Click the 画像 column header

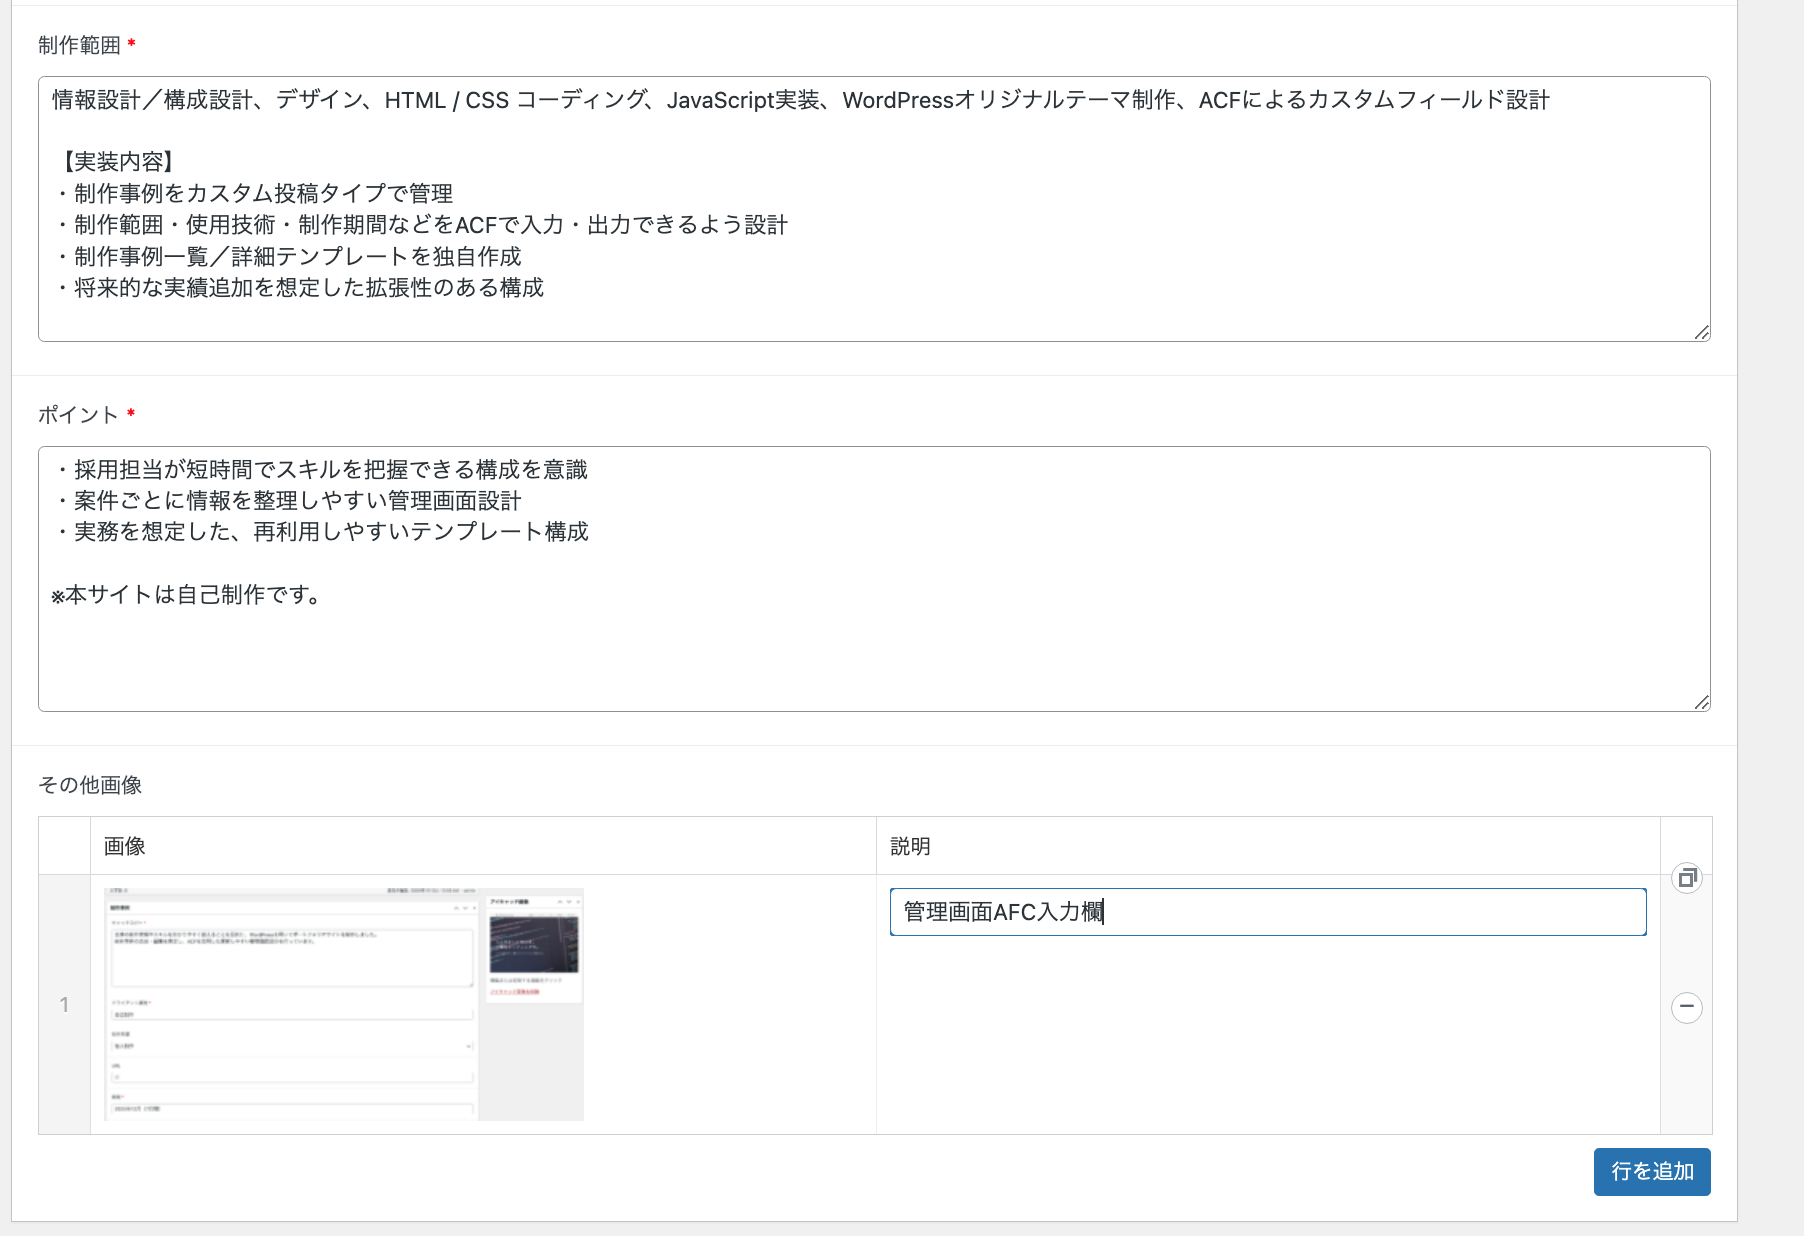point(125,846)
